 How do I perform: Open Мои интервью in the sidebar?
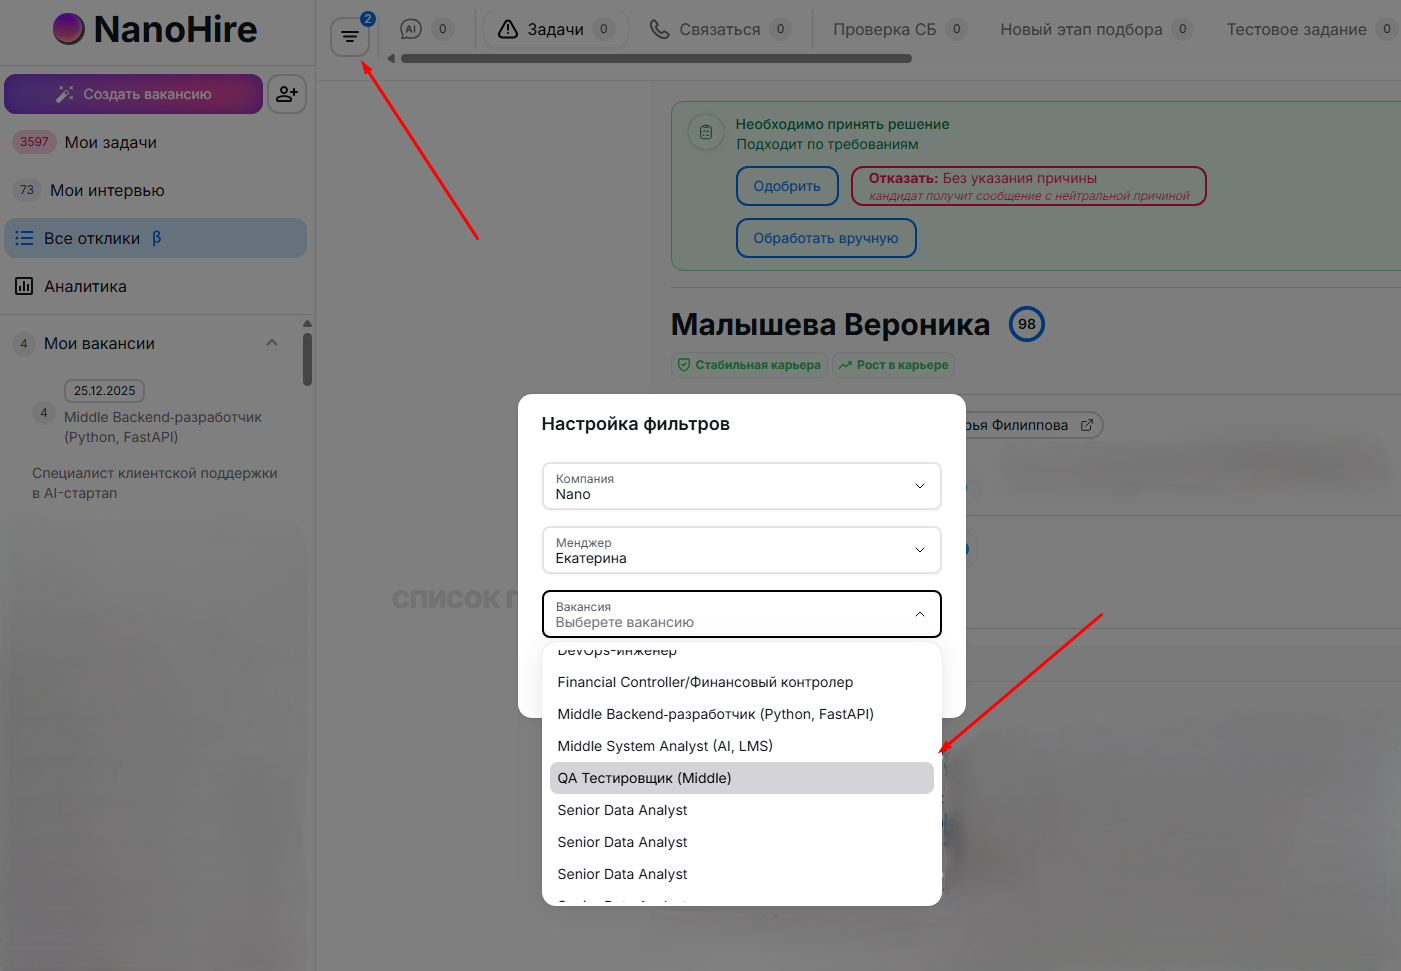point(155,190)
